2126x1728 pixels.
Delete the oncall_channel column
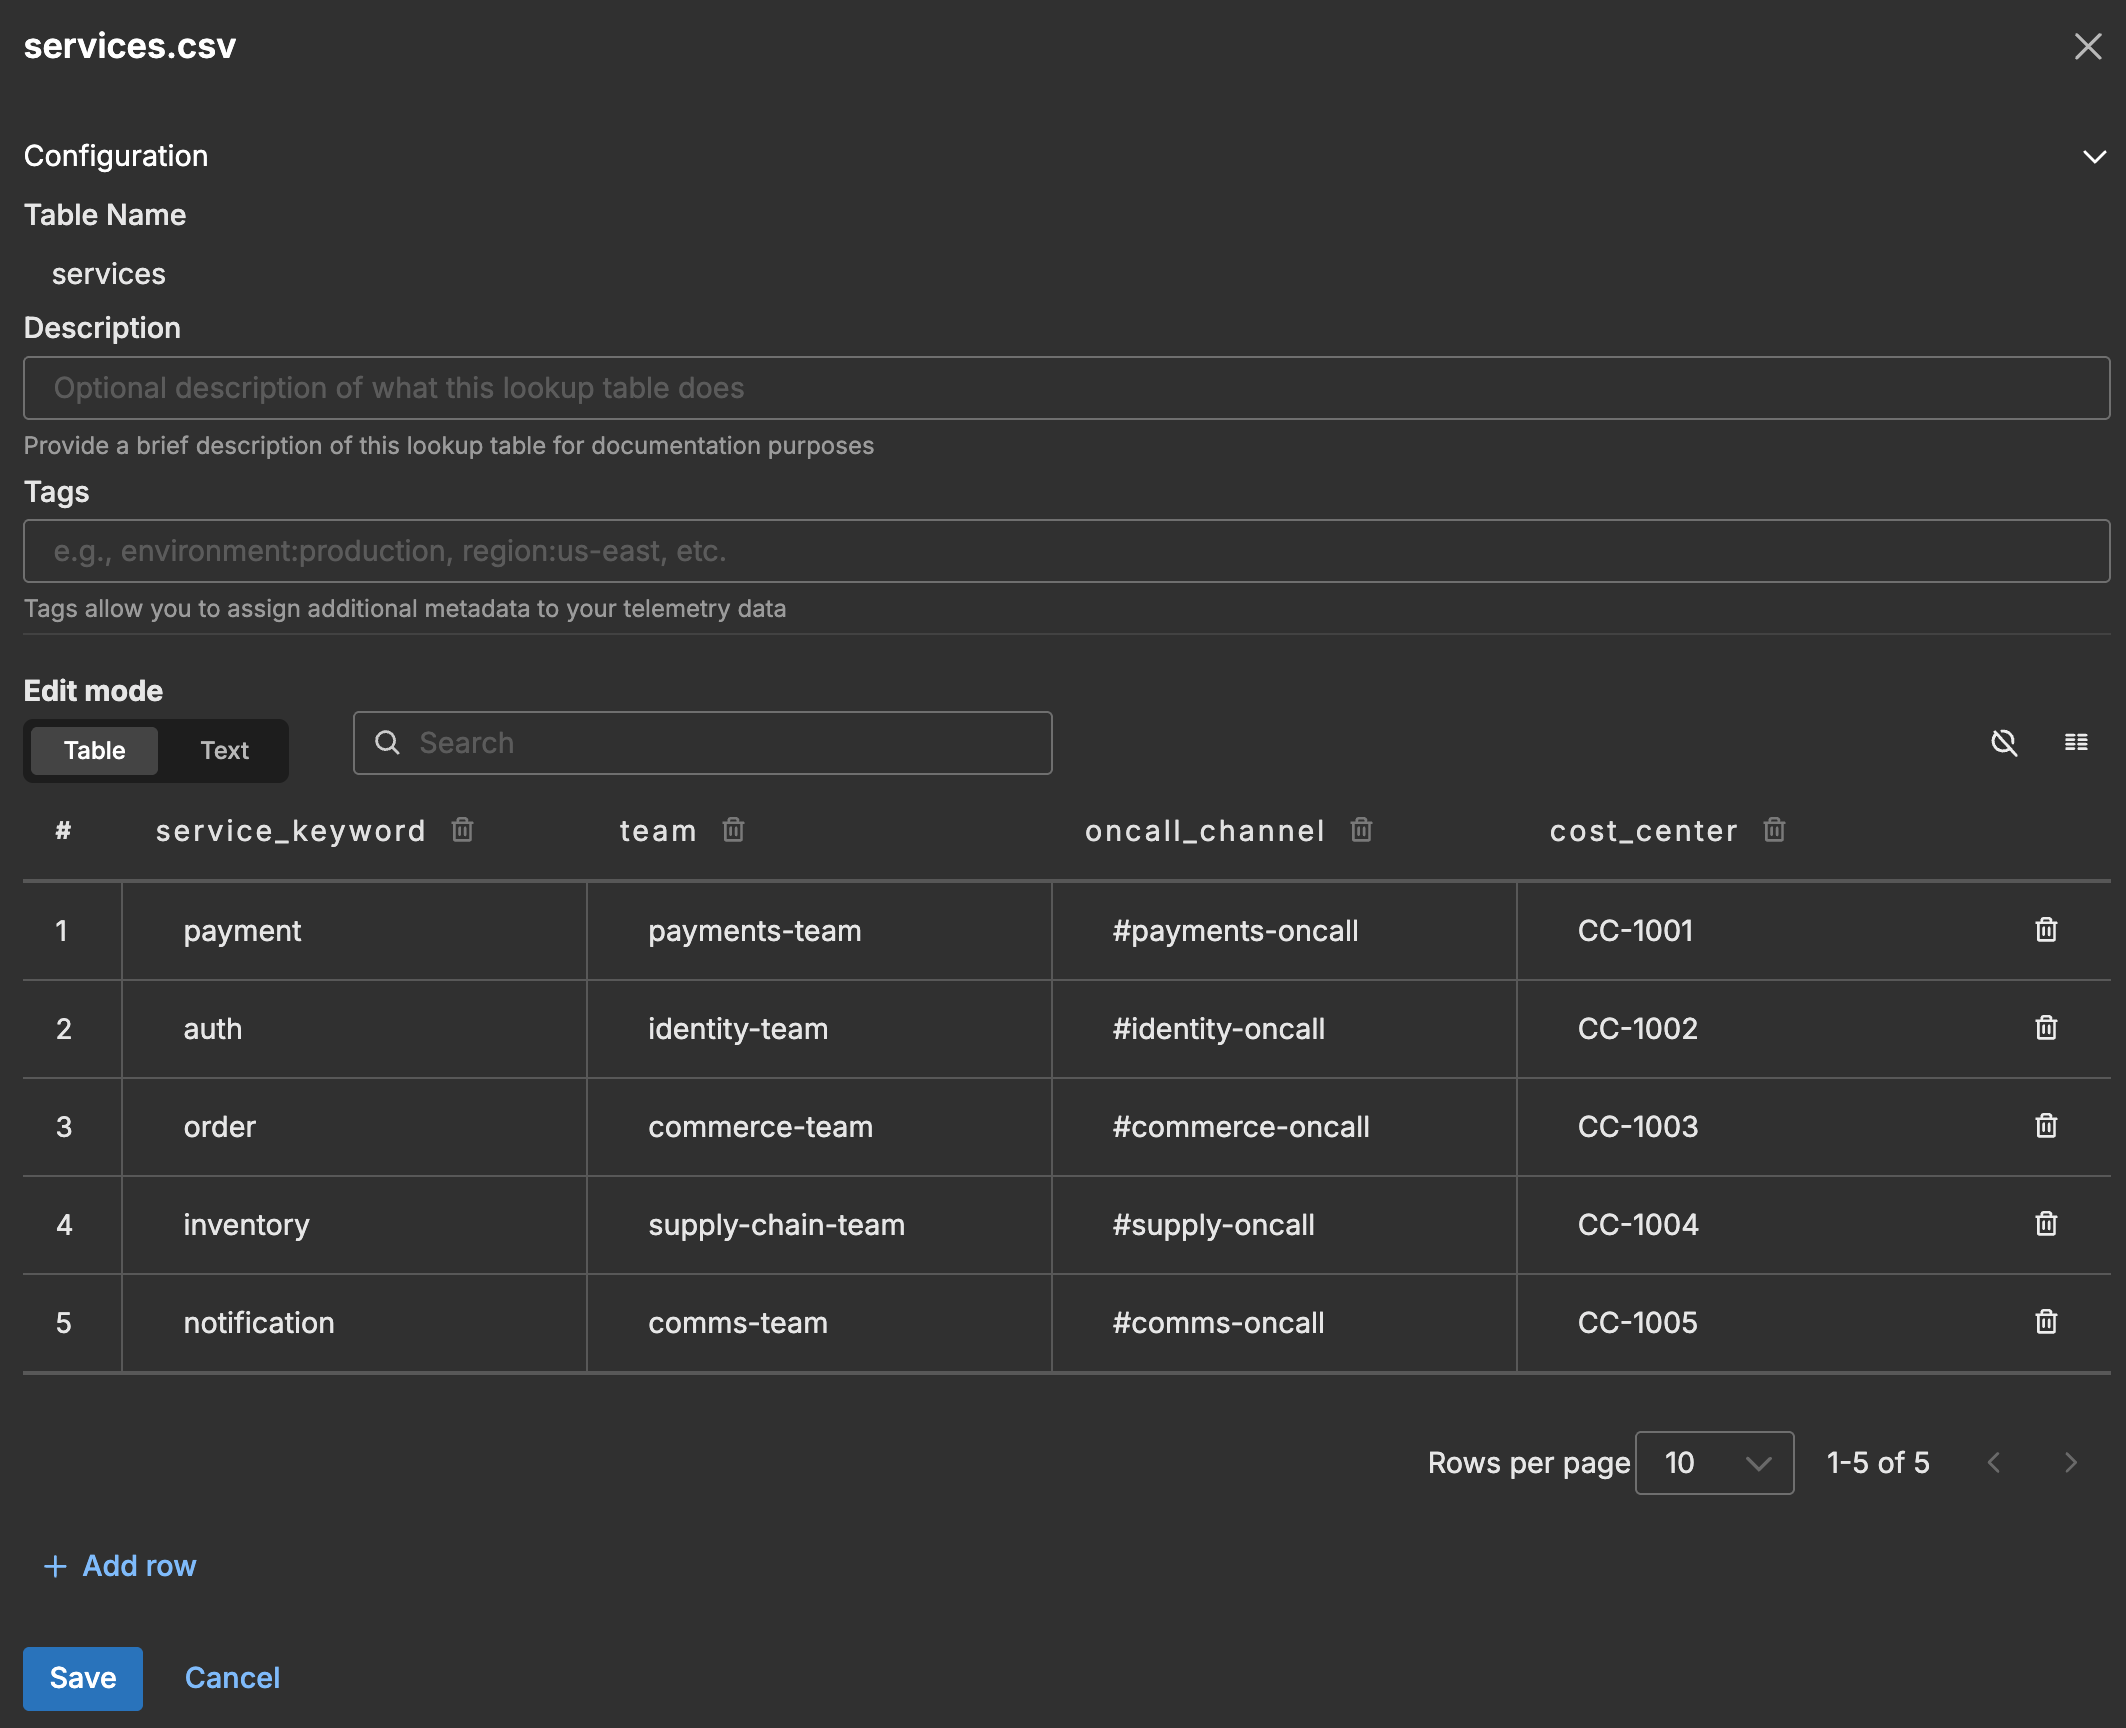(x=1362, y=830)
